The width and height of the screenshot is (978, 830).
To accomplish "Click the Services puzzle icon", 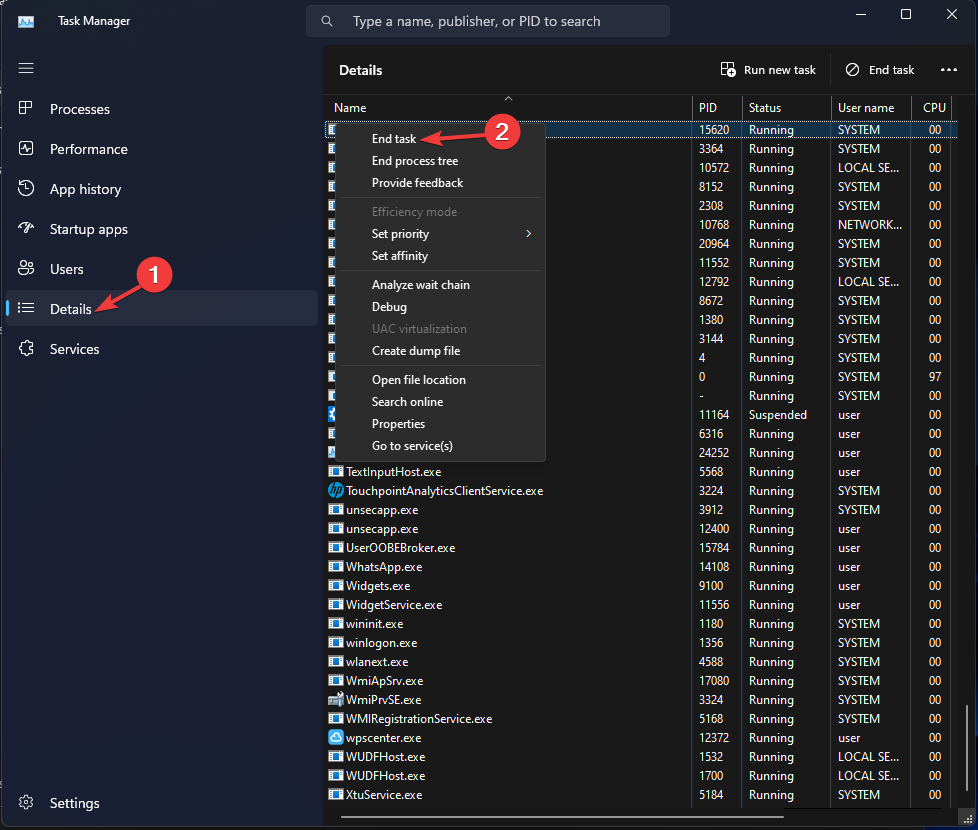I will point(26,348).
